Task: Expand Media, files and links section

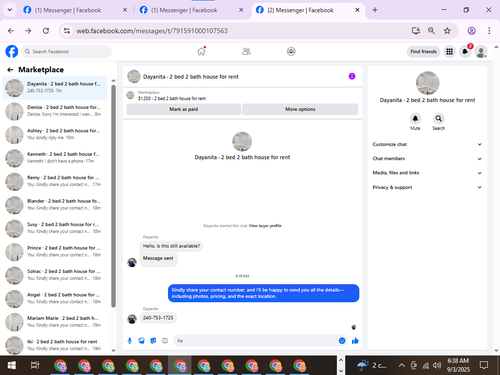Action: tap(427, 173)
